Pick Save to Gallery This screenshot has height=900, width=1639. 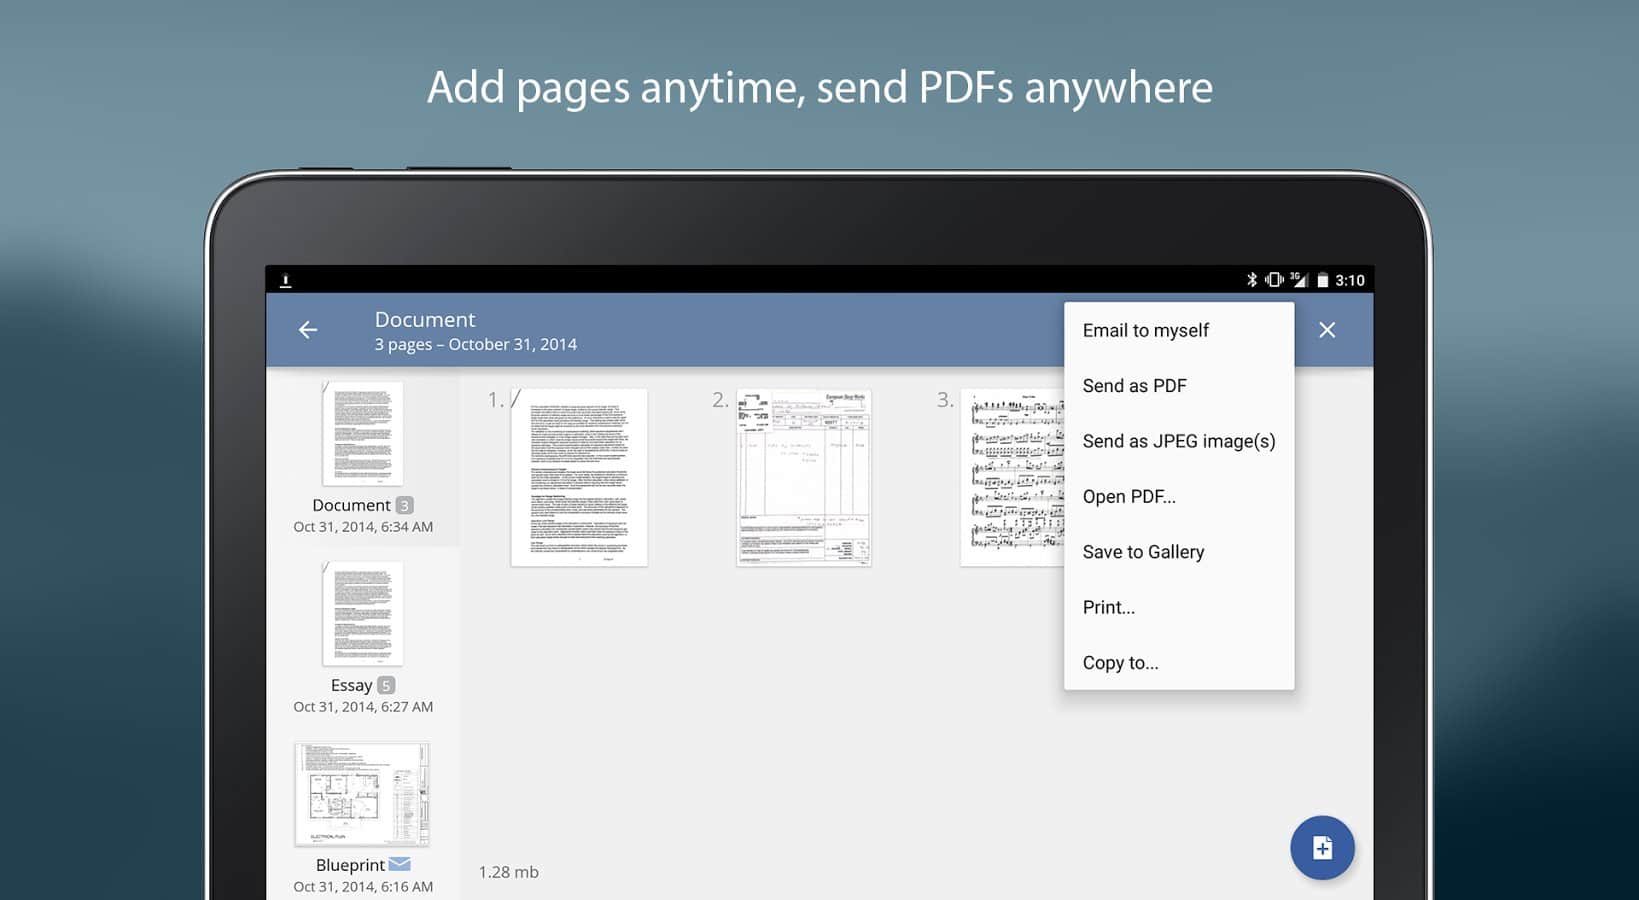(1143, 552)
